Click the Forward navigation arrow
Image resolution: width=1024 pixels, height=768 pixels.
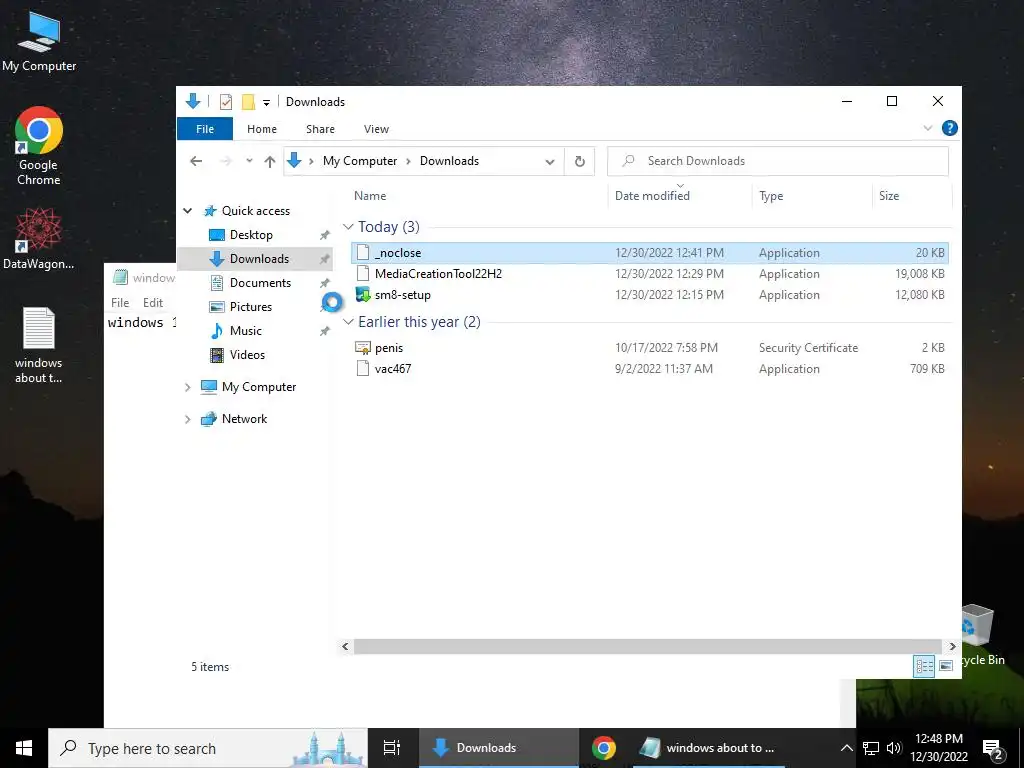click(226, 161)
